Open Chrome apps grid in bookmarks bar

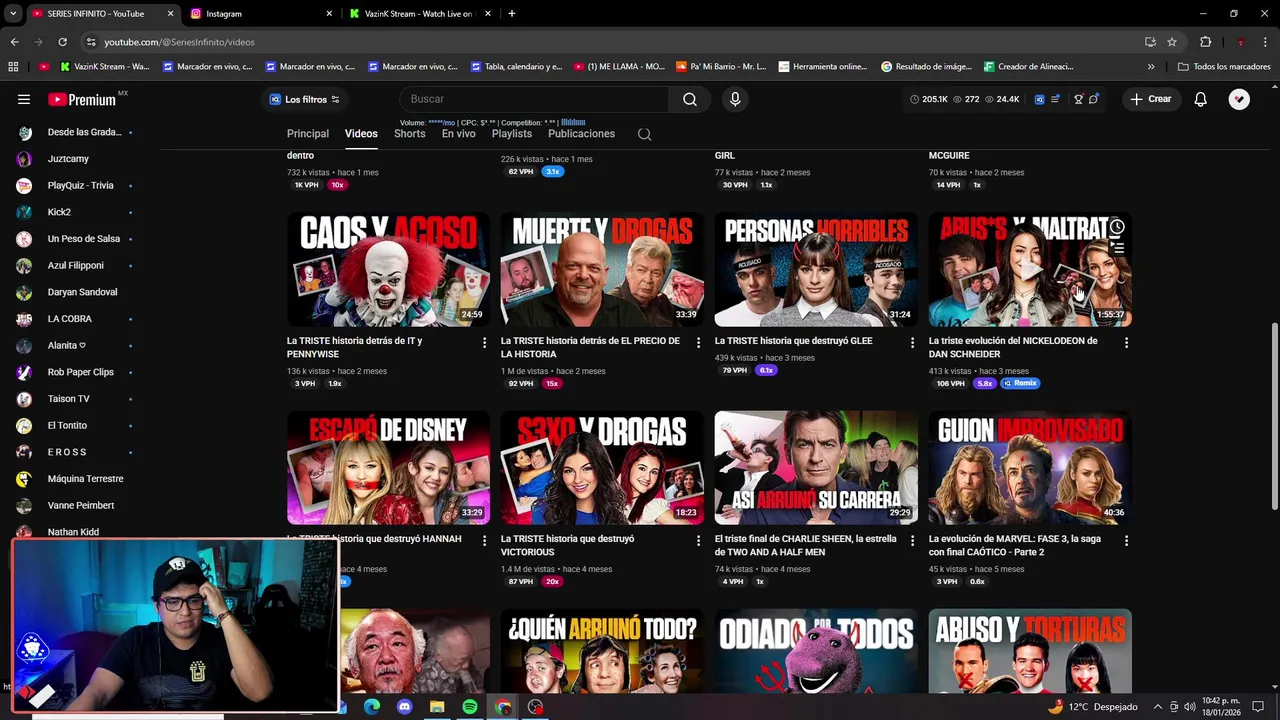click(x=13, y=67)
